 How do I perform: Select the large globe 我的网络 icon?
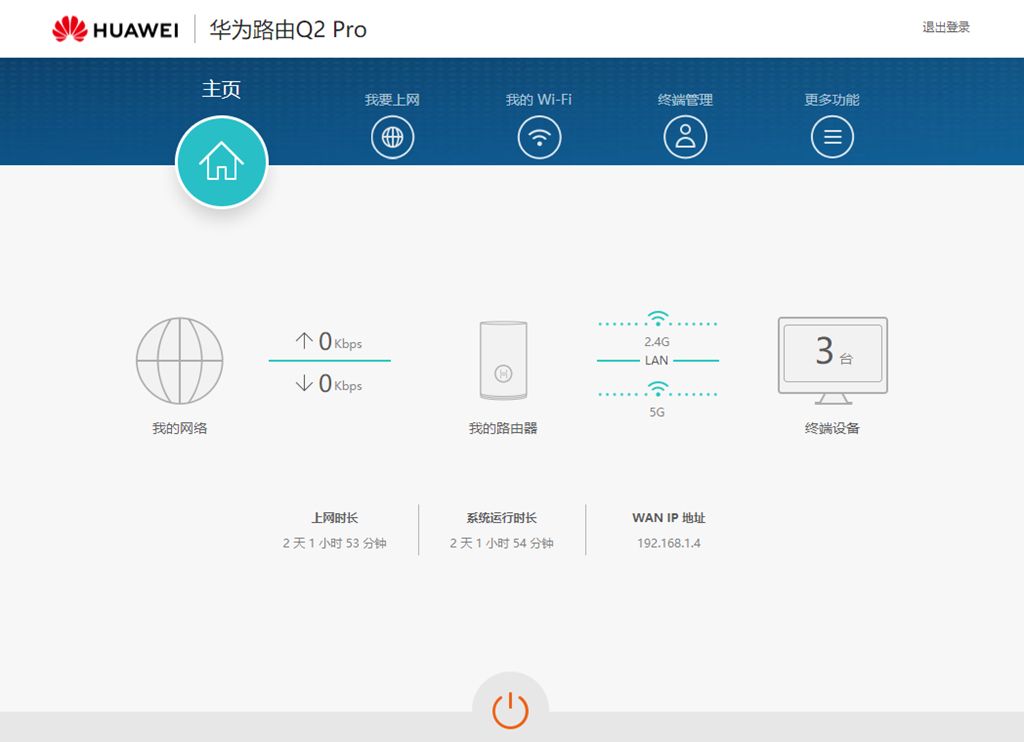pyautogui.click(x=180, y=361)
